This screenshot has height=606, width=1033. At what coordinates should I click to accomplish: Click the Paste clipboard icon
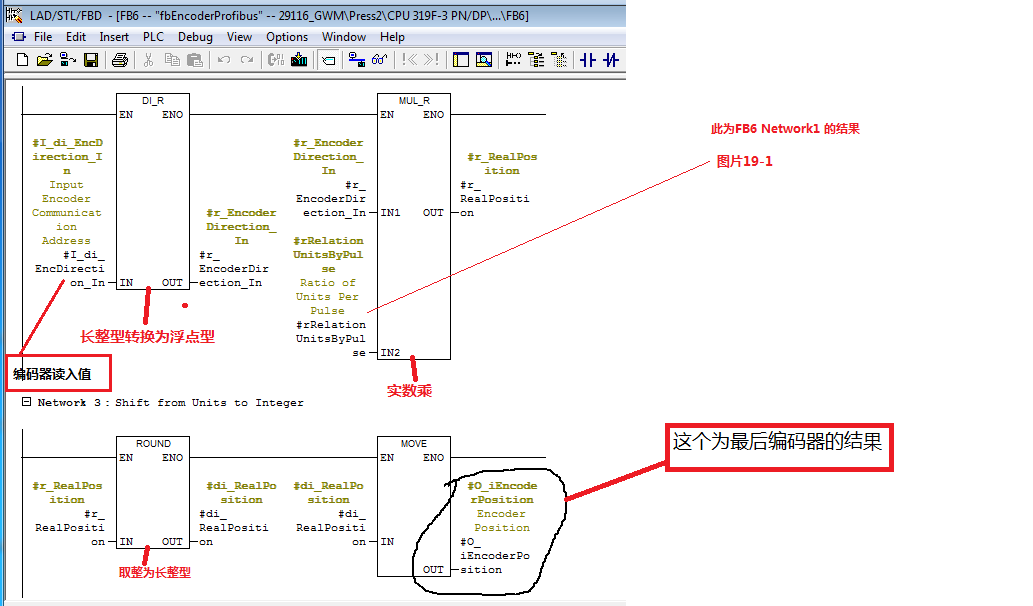[x=194, y=60]
